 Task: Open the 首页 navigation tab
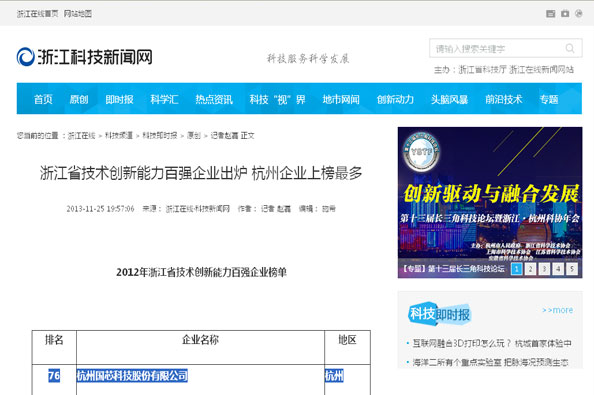click(43, 99)
